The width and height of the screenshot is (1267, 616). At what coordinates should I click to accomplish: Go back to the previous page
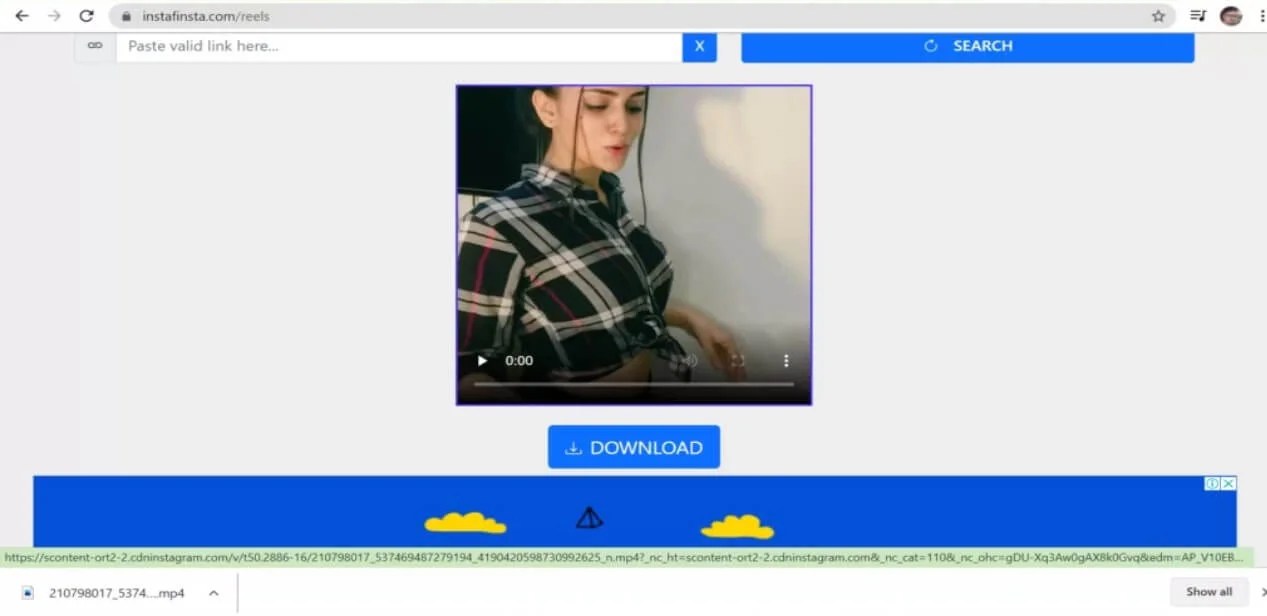[22, 16]
